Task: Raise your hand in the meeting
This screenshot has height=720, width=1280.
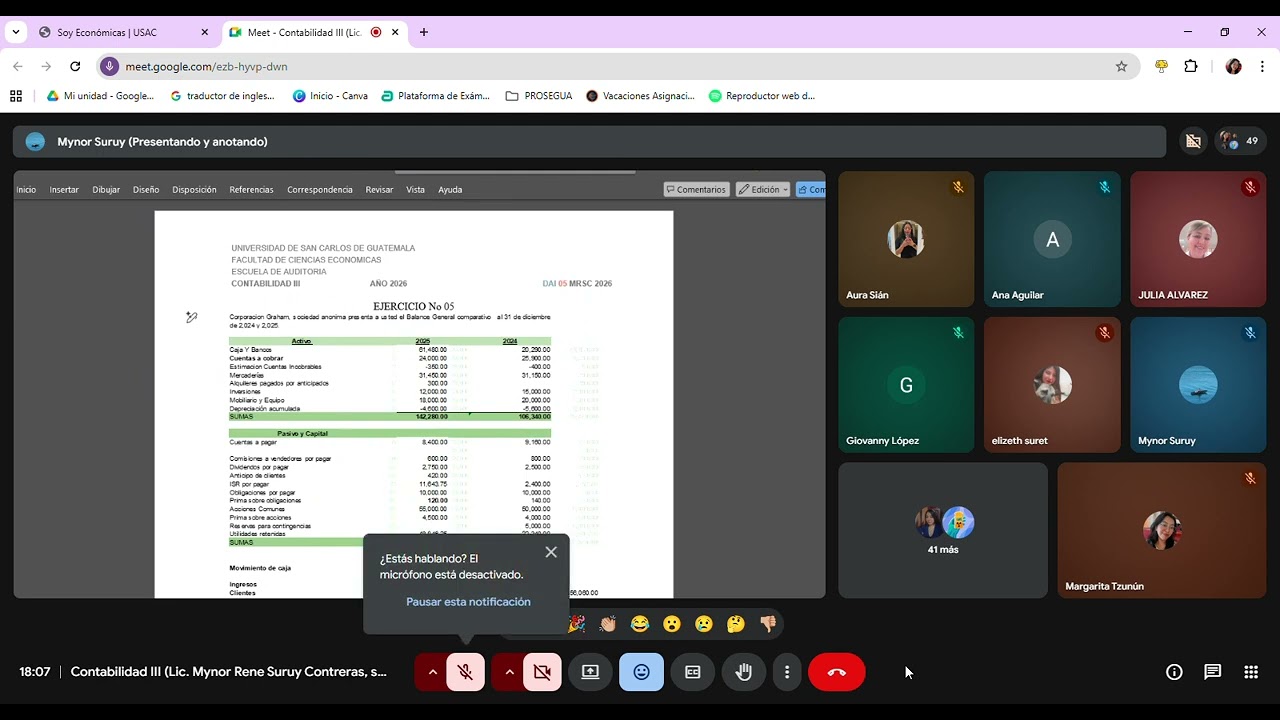Action: tap(743, 672)
